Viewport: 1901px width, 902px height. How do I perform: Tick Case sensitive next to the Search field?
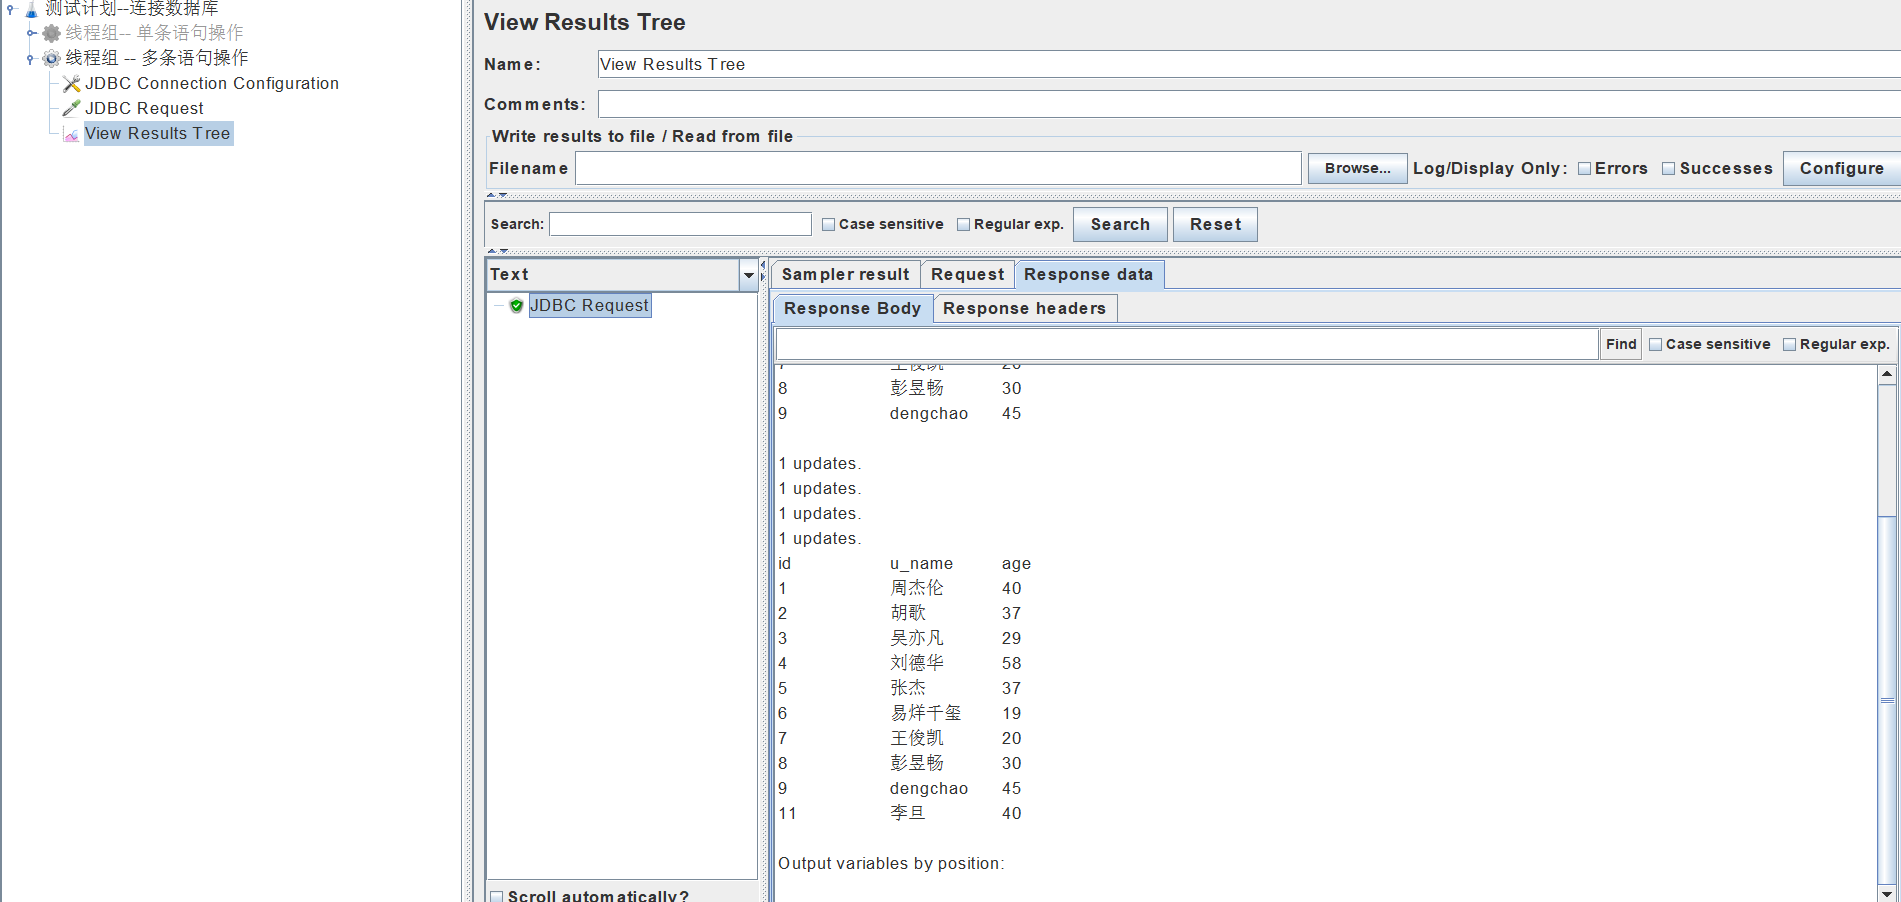[828, 225]
